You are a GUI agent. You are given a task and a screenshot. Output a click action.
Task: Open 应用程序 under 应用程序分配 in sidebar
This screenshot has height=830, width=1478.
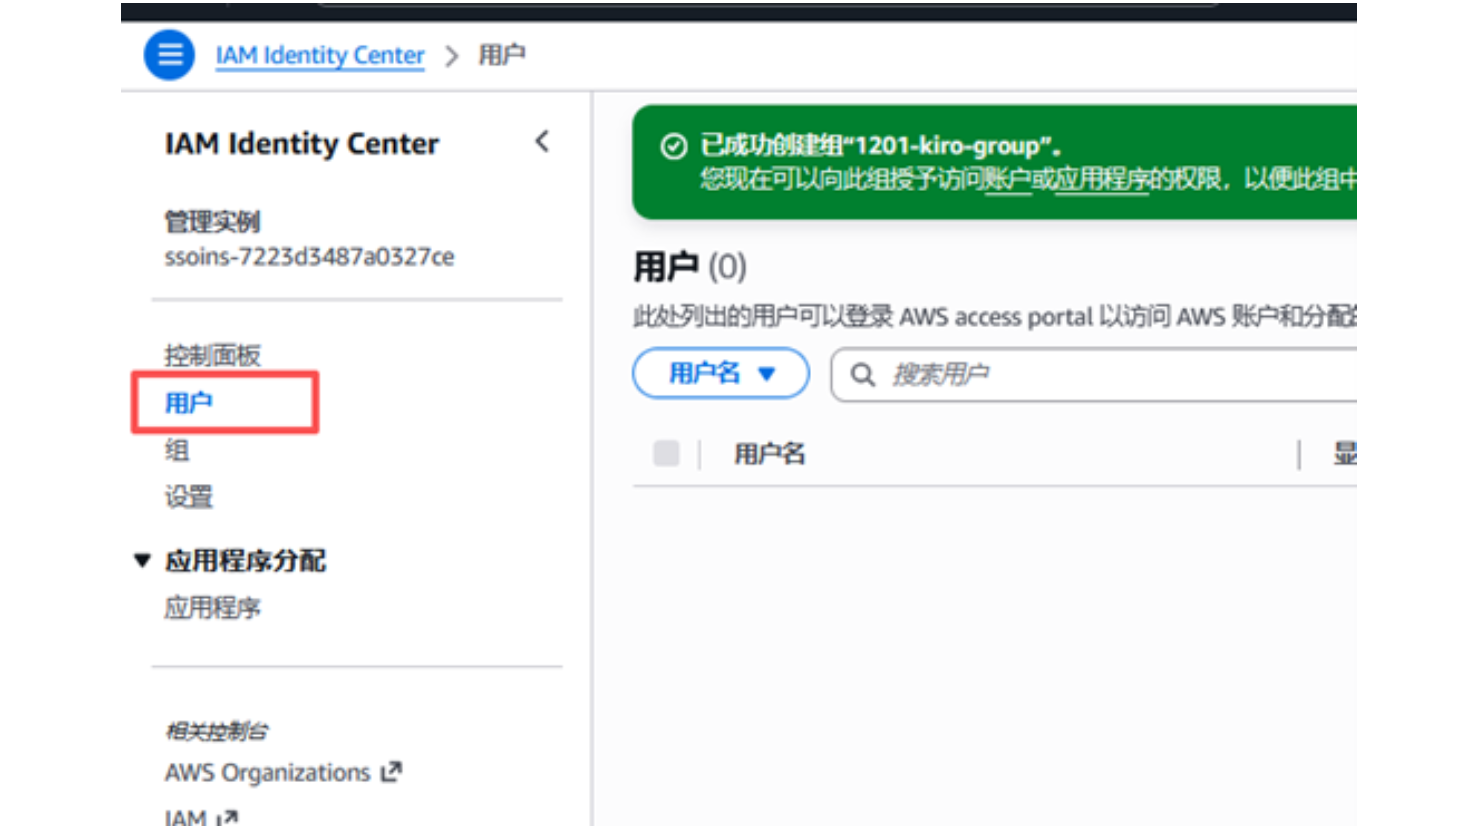click(212, 608)
